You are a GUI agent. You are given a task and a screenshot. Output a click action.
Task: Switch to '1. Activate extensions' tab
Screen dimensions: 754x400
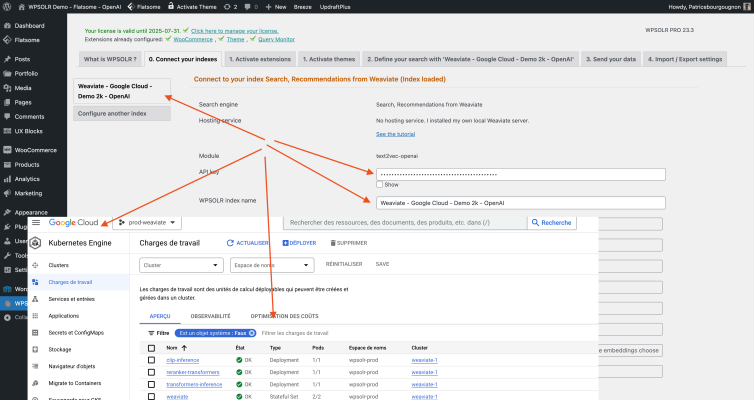(x=260, y=59)
